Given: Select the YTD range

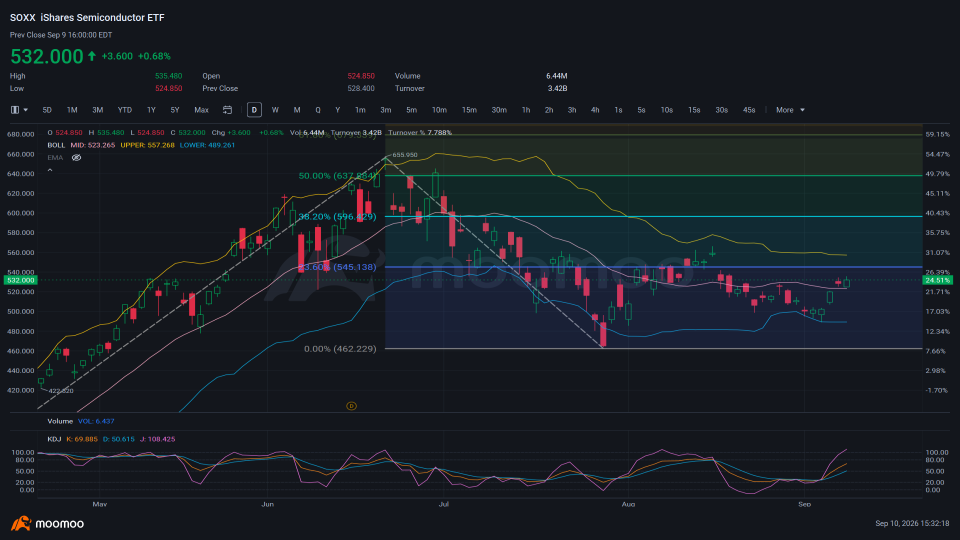Looking at the screenshot, I should click(125, 110).
